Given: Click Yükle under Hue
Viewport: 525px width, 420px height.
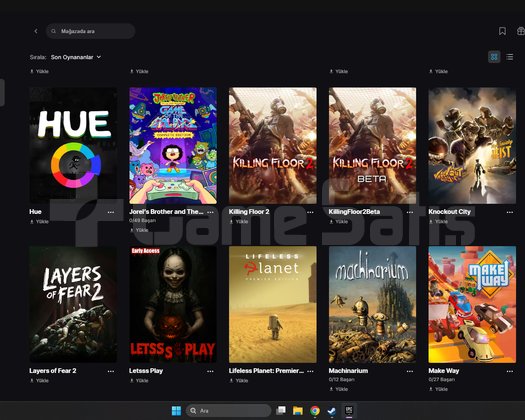Looking at the screenshot, I should click(x=39, y=222).
